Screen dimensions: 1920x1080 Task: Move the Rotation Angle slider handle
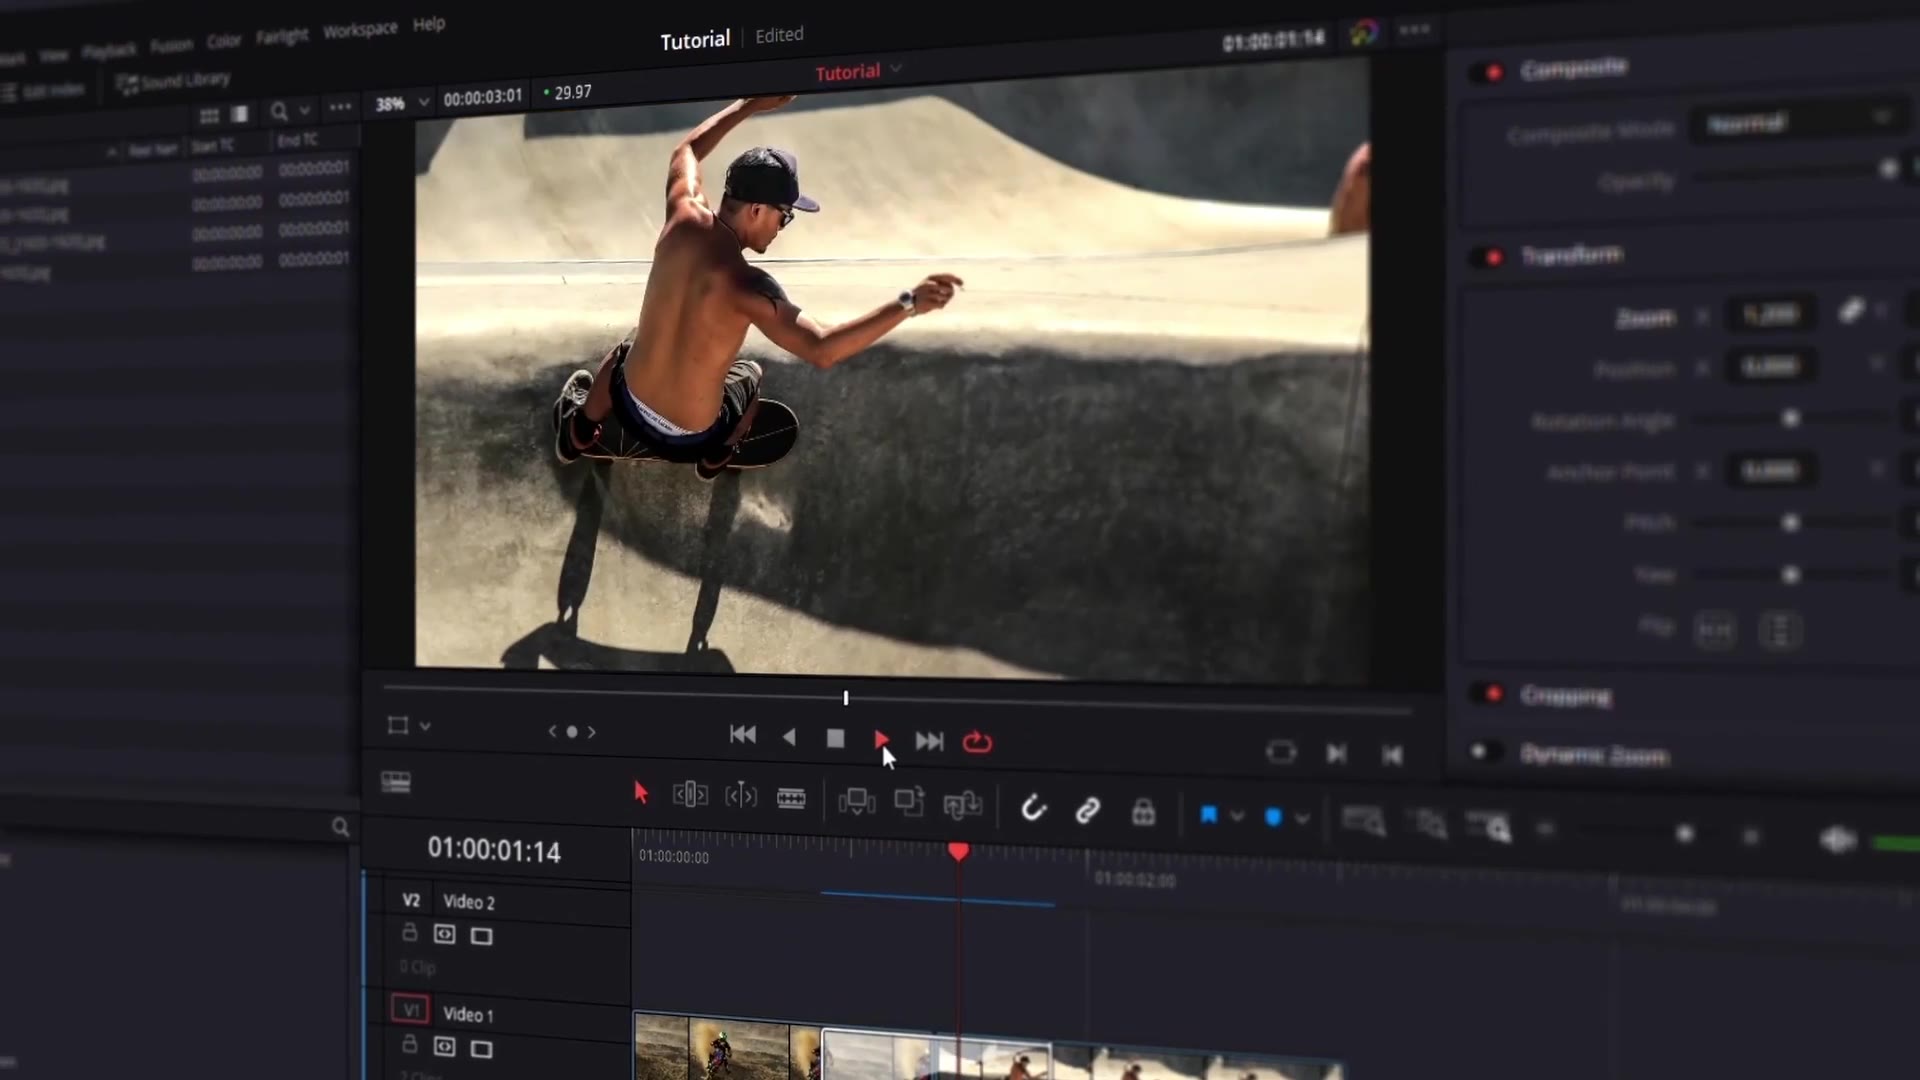pyautogui.click(x=1791, y=418)
